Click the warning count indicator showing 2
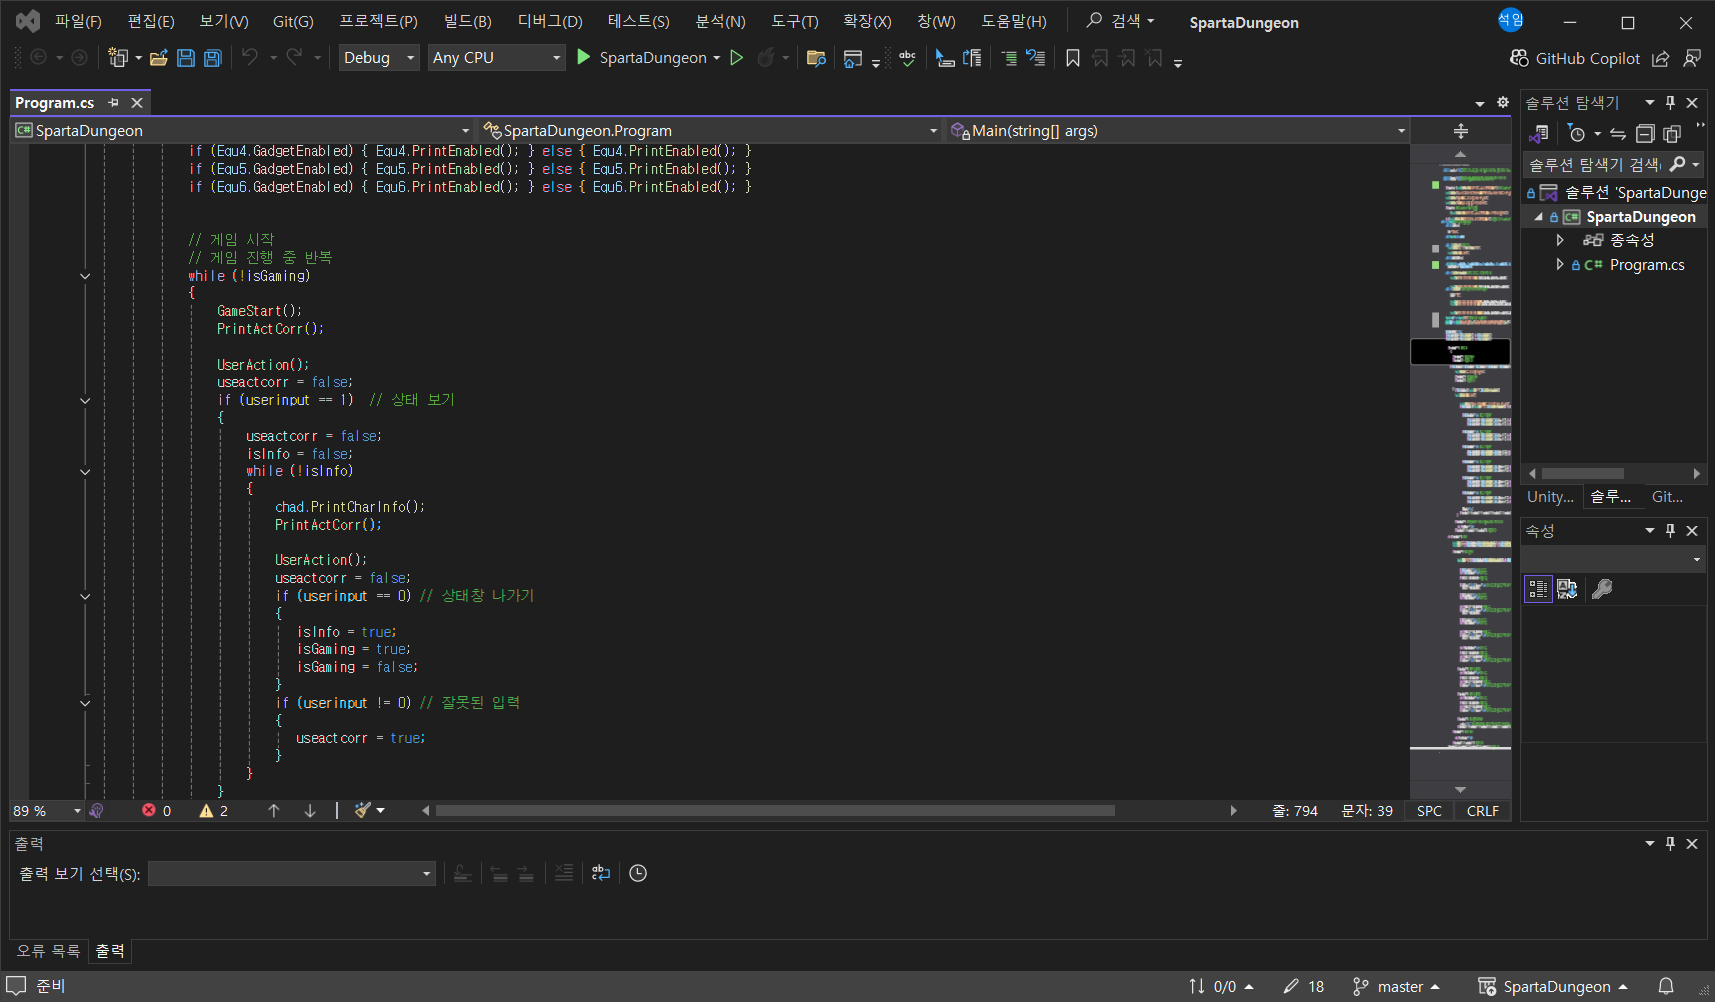Screen dimensions: 1715x1002 tap(214, 811)
